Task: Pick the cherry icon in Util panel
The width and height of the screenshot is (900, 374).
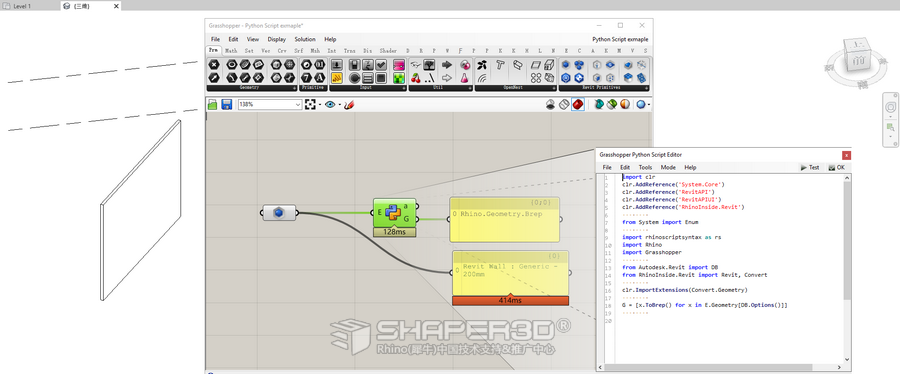Action: pos(416,77)
